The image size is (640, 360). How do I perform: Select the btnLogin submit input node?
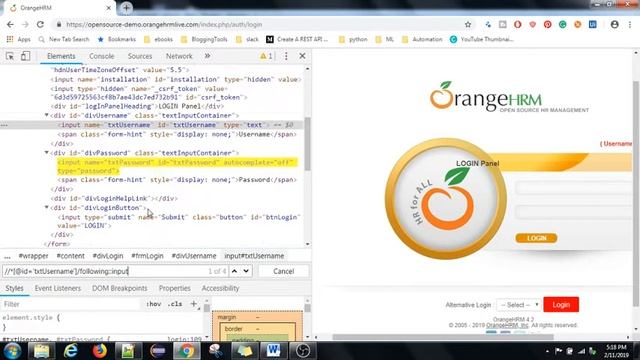tap(179, 221)
